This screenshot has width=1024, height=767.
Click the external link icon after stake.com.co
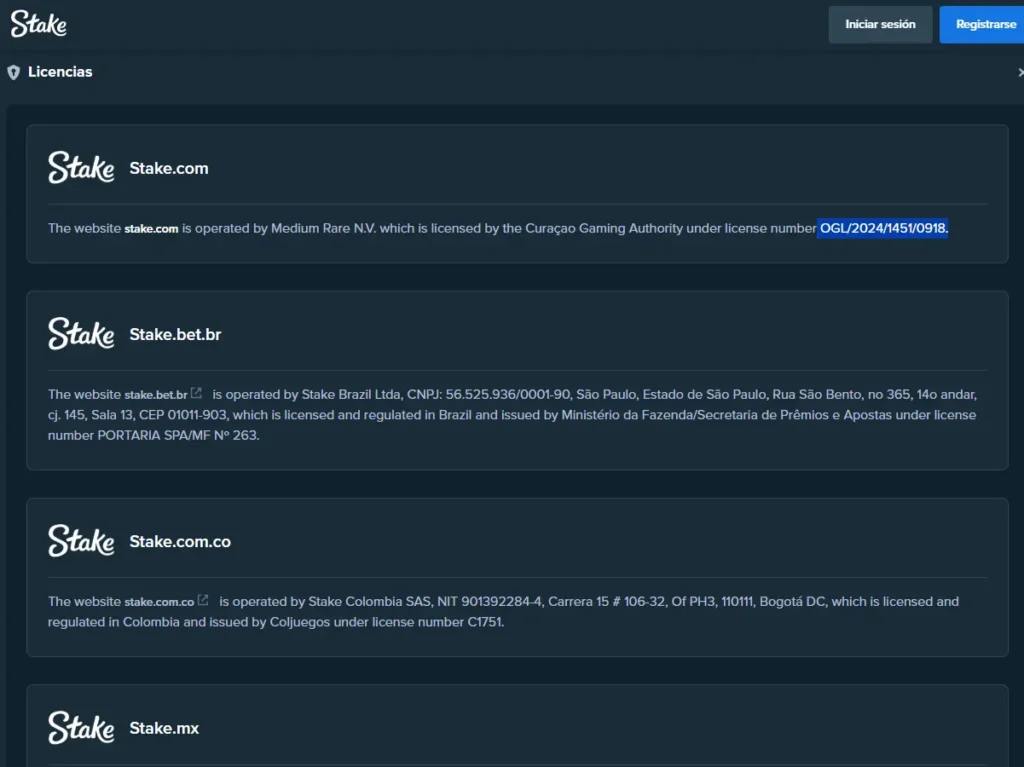203,600
